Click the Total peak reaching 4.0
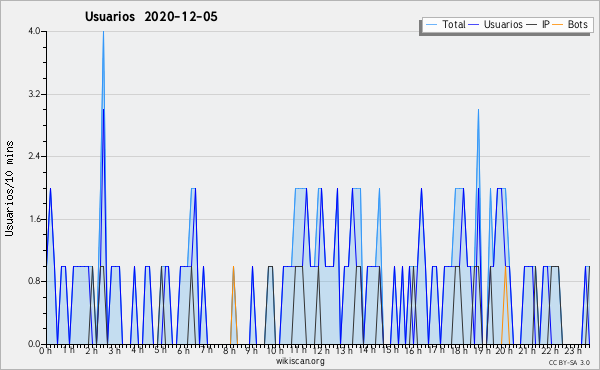 [103, 32]
